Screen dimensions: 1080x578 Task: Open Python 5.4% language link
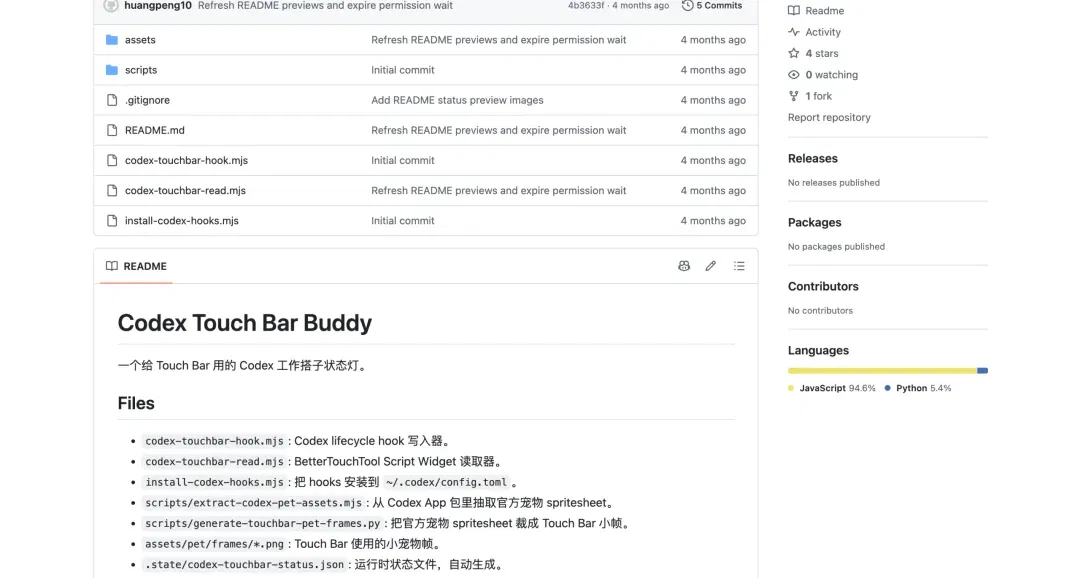918,389
